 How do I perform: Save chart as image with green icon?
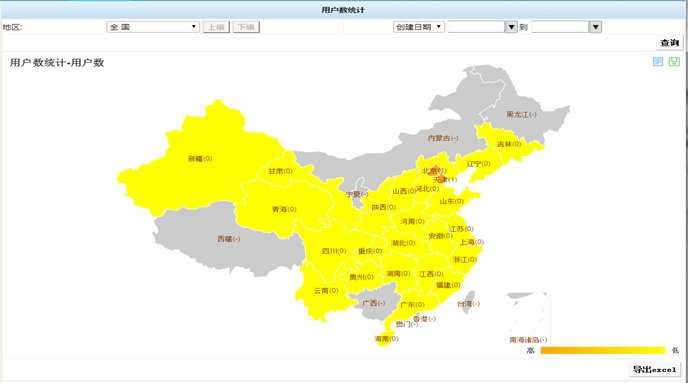pos(674,62)
